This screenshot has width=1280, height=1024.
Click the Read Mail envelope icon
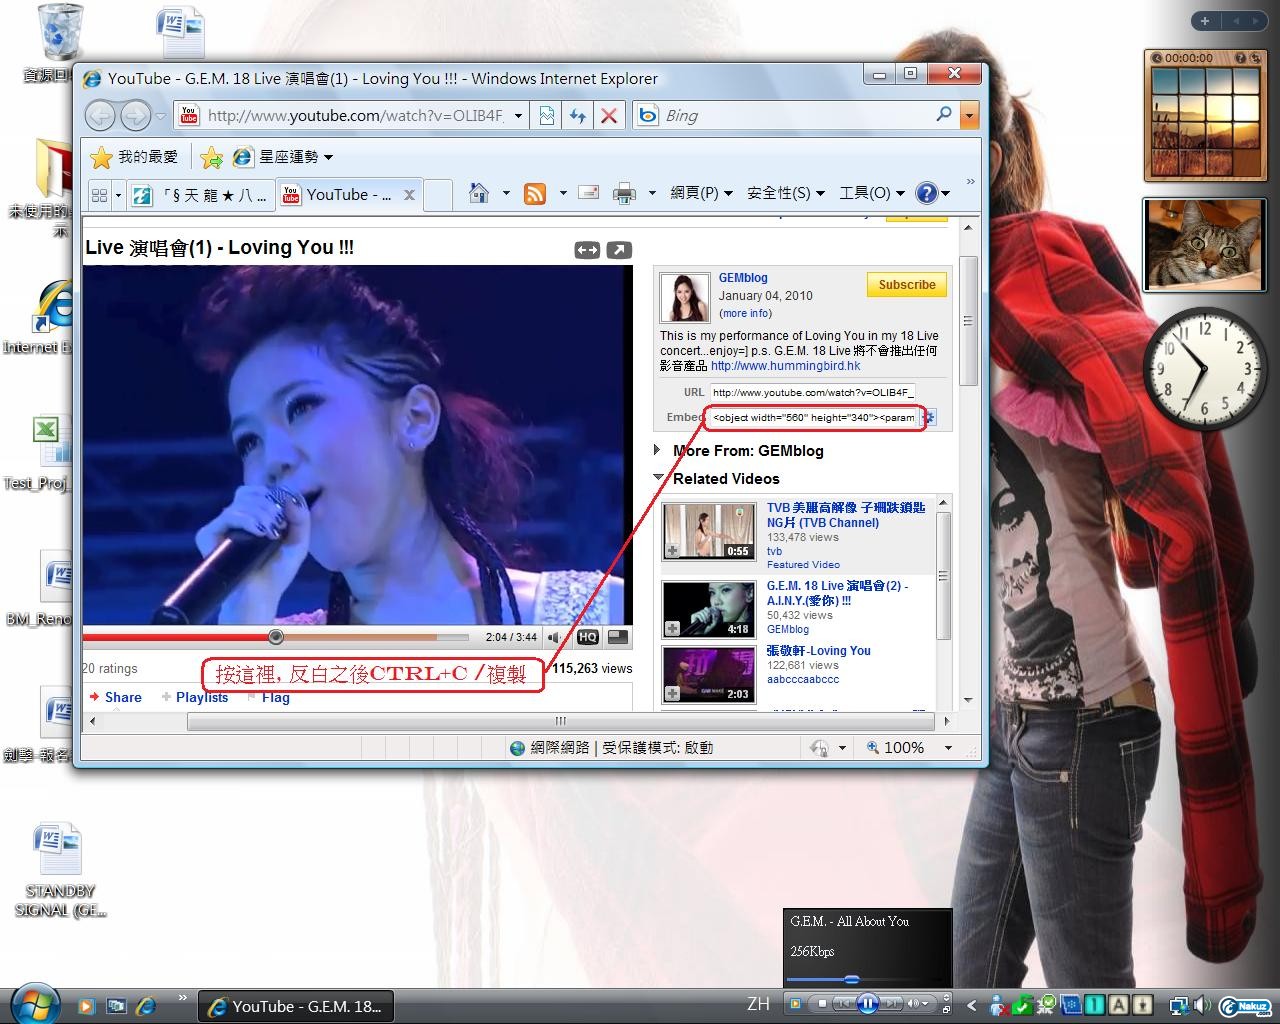[589, 193]
